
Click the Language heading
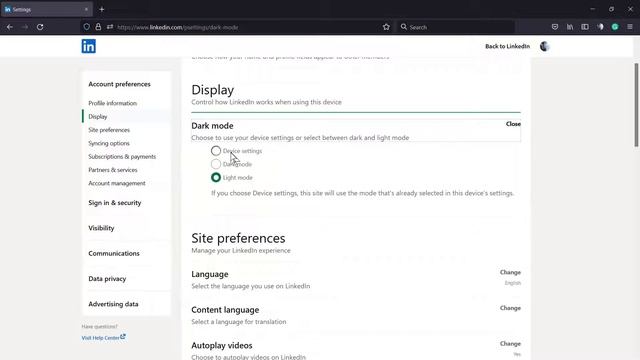click(x=210, y=274)
